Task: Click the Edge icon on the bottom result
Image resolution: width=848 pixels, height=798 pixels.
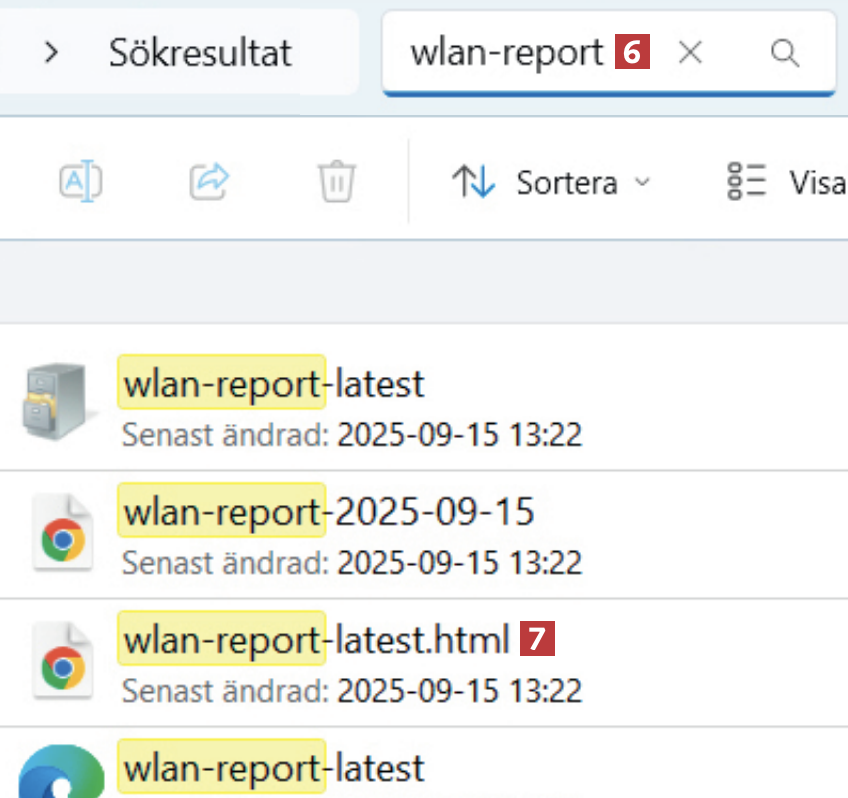Action: pyautogui.click(x=62, y=774)
